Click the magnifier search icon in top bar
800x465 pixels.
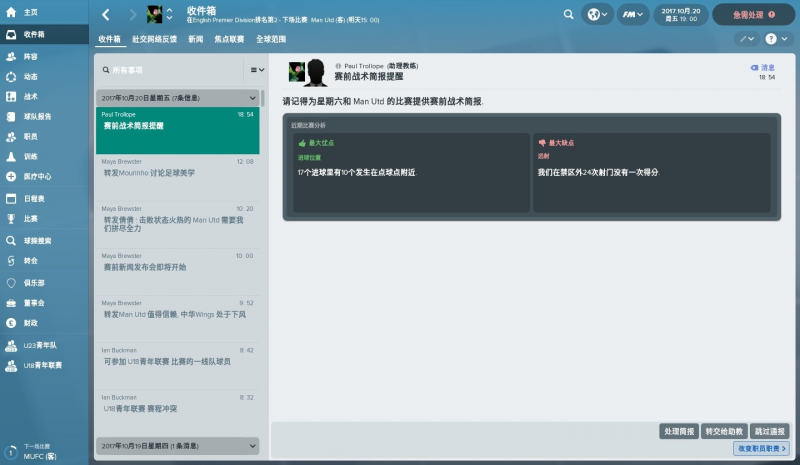[568, 15]
